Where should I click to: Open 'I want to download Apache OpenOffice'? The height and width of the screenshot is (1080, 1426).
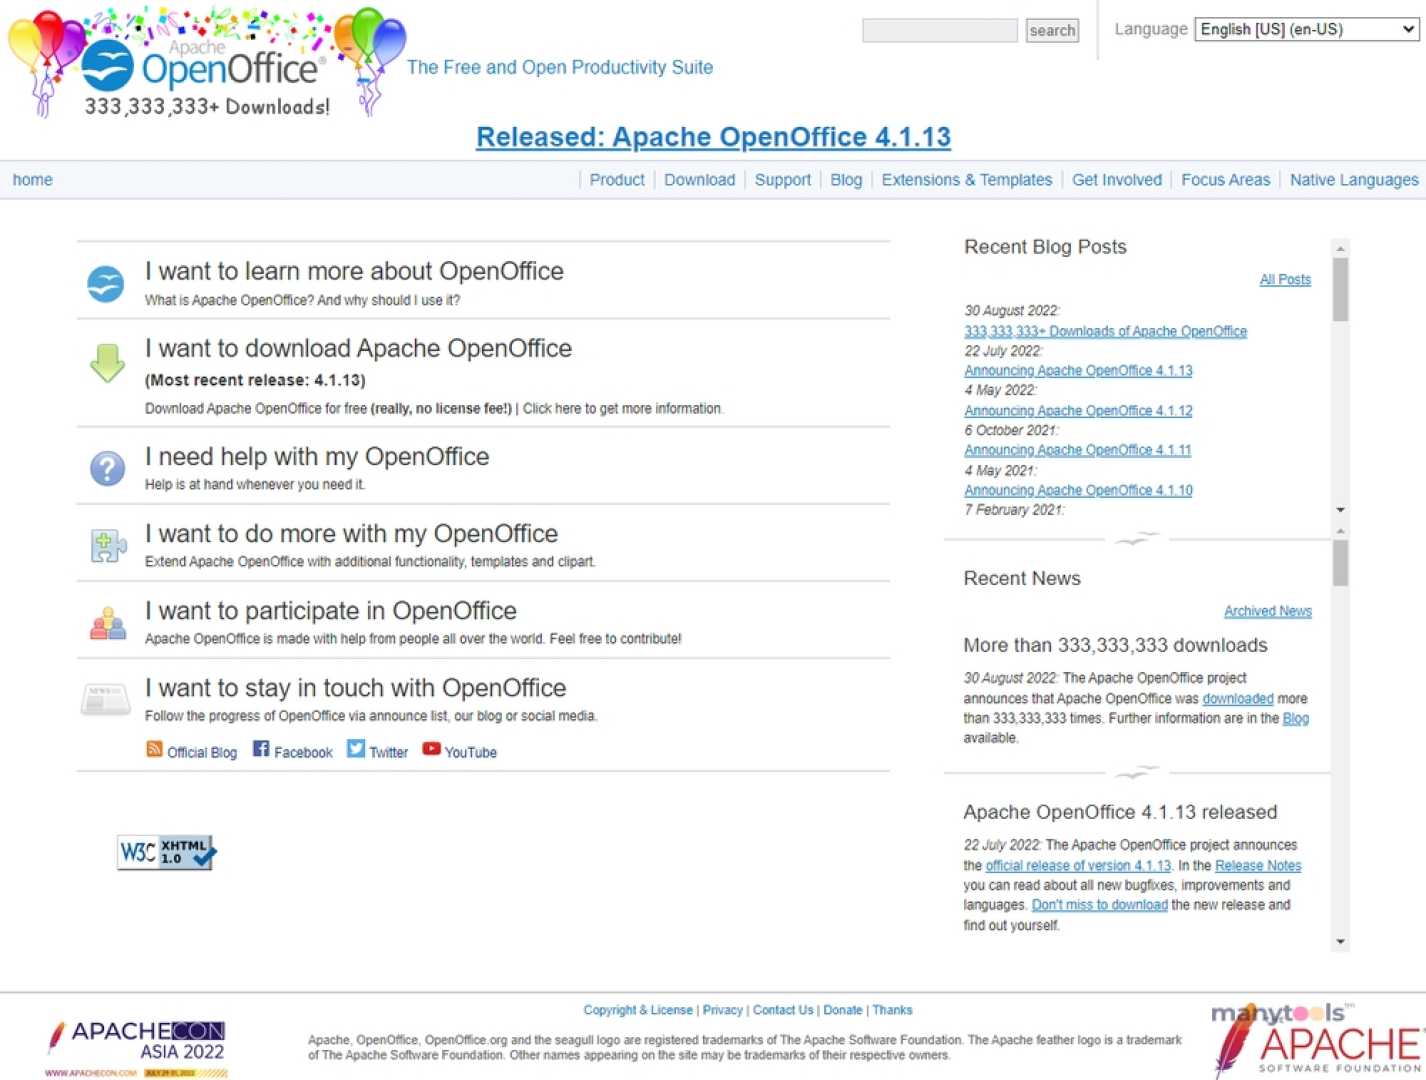coord(358,348)
